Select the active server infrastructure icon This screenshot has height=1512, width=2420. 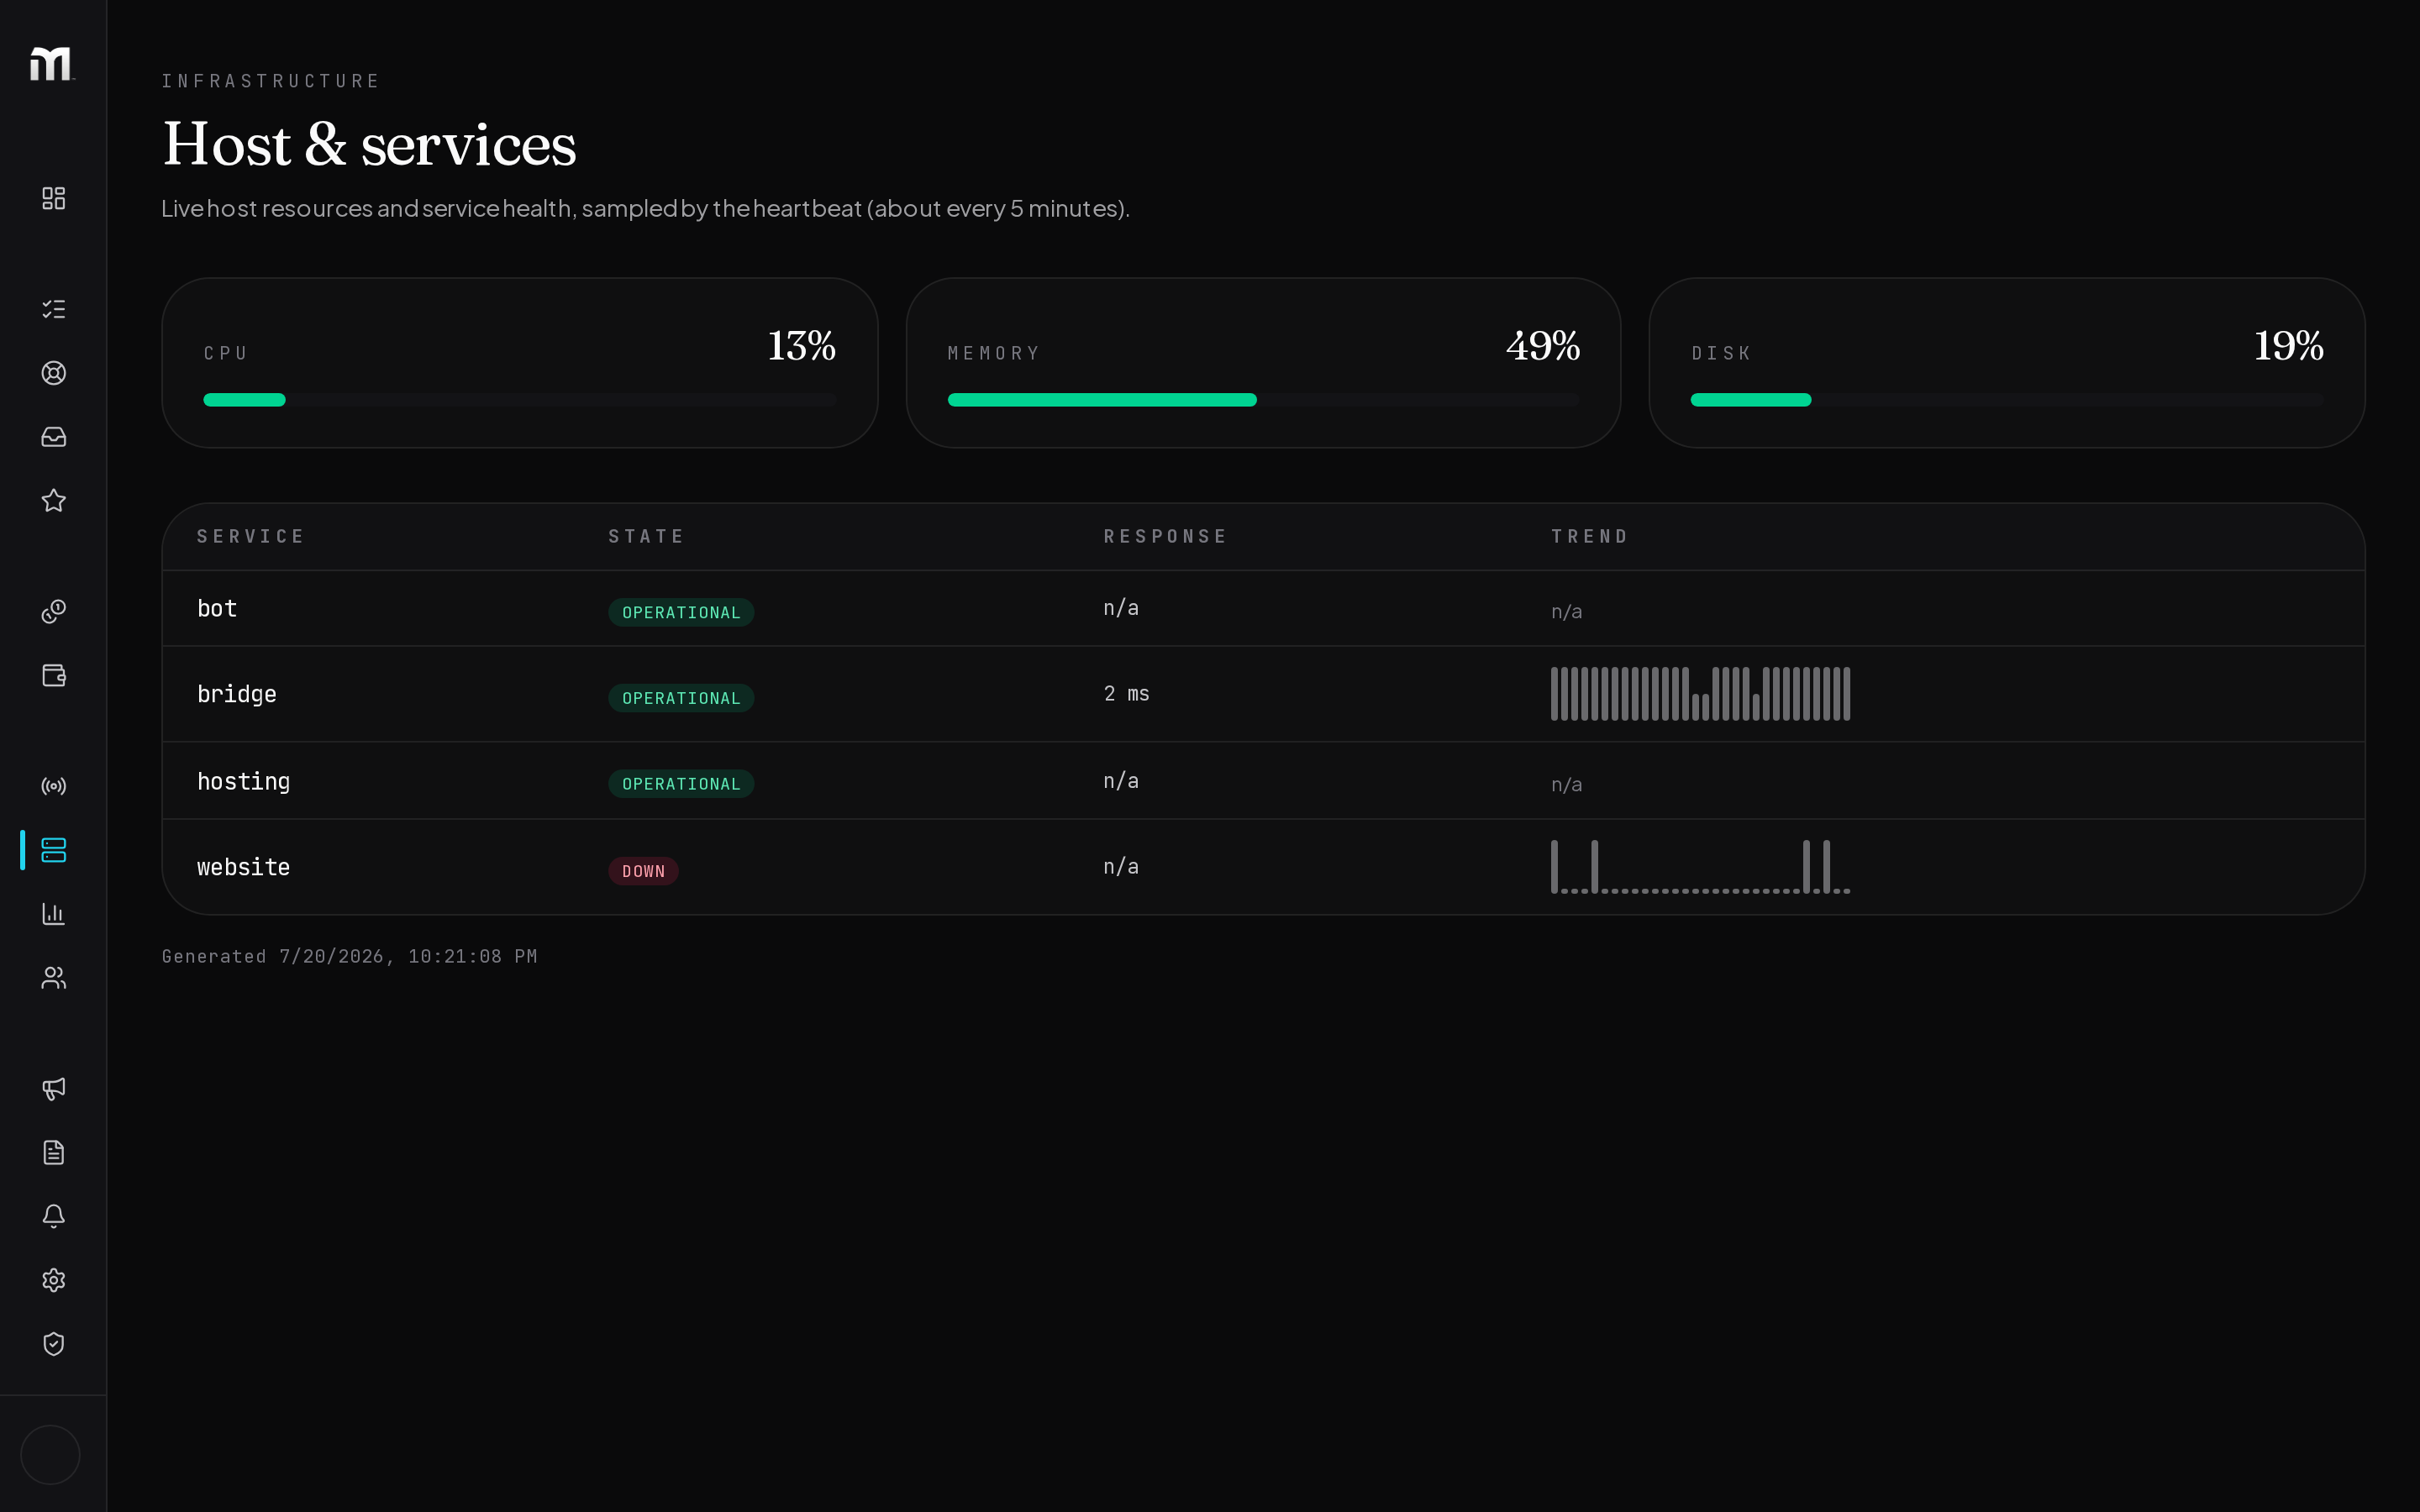coord(54,850)
